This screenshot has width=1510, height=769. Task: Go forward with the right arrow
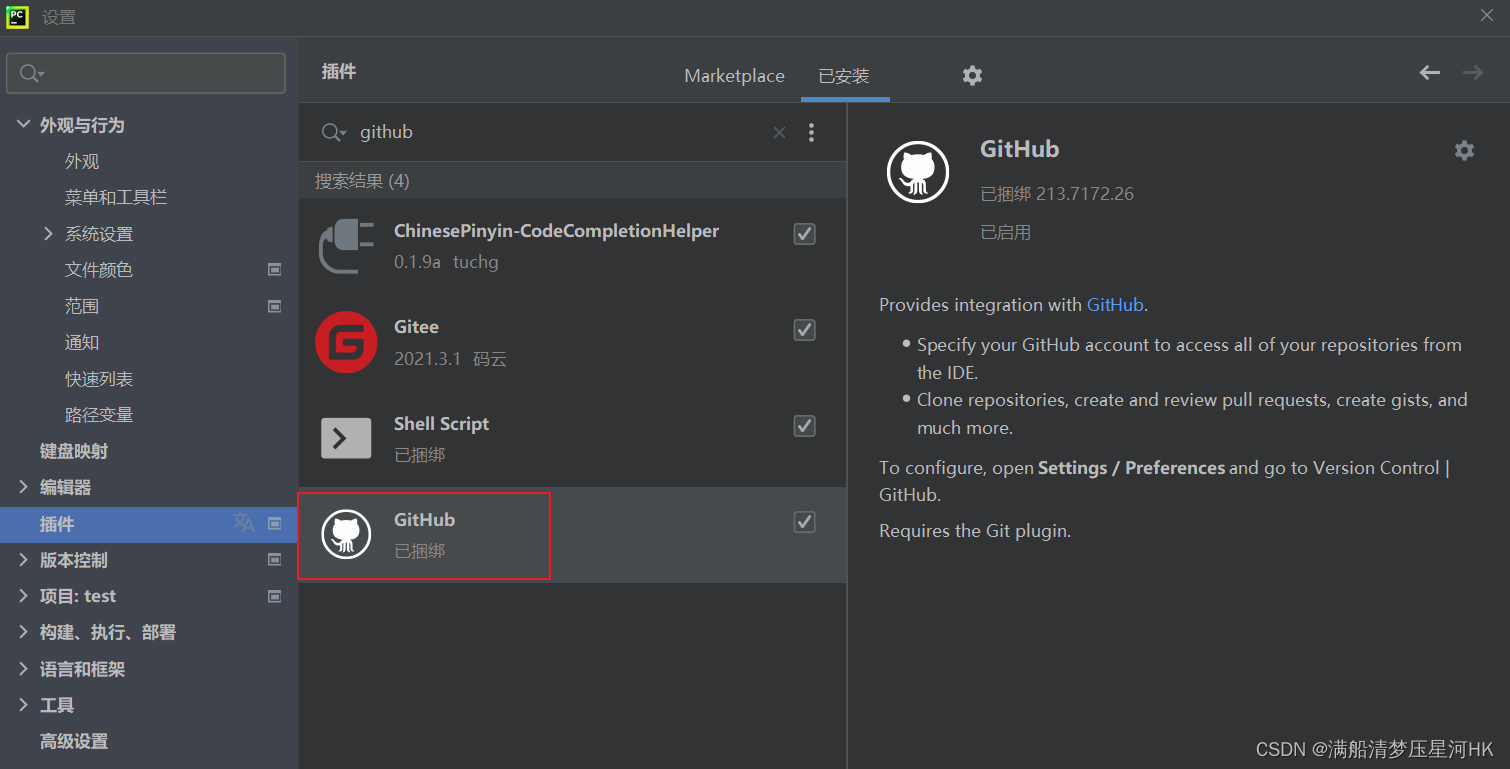(x=1473, y=72)
